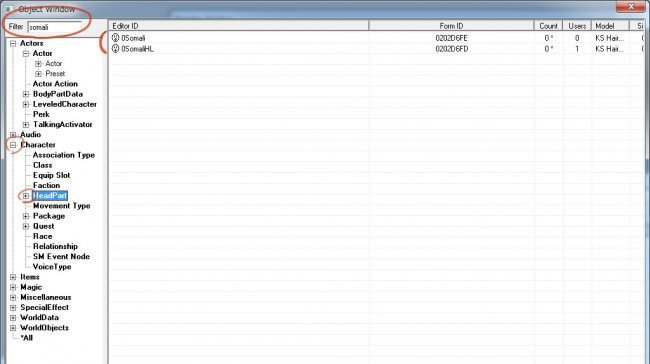Select the 0Somali head part row icon
Viewport: 650px width, 364px height.
(115, 38)
